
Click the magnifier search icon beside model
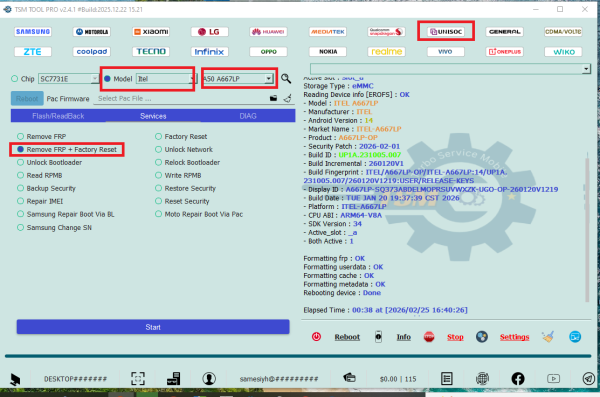click(286, 78)
